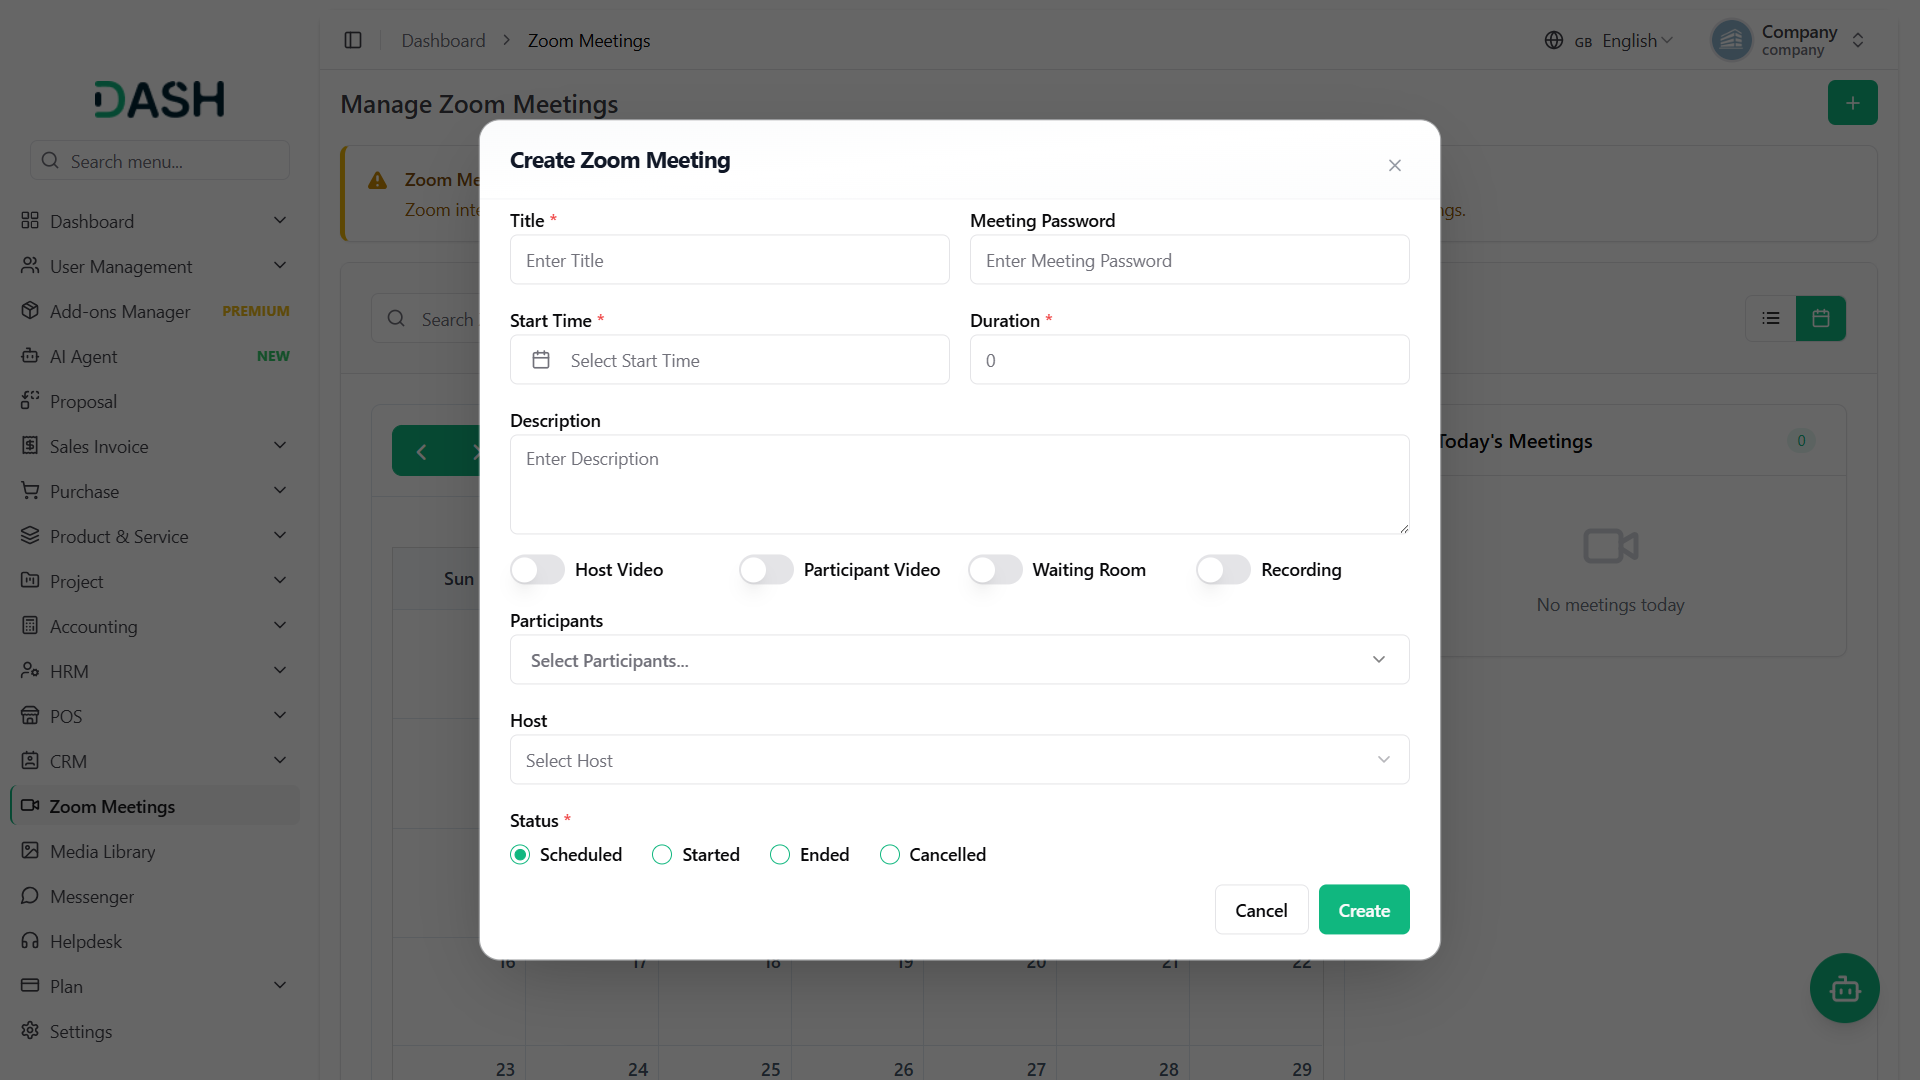1920x1080 pixels.
Task: Click the Create button
Action: coord(1364,910)
